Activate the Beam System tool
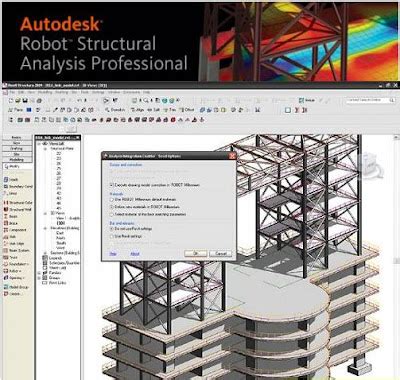 pyautogui.click(x=16, y=250)
